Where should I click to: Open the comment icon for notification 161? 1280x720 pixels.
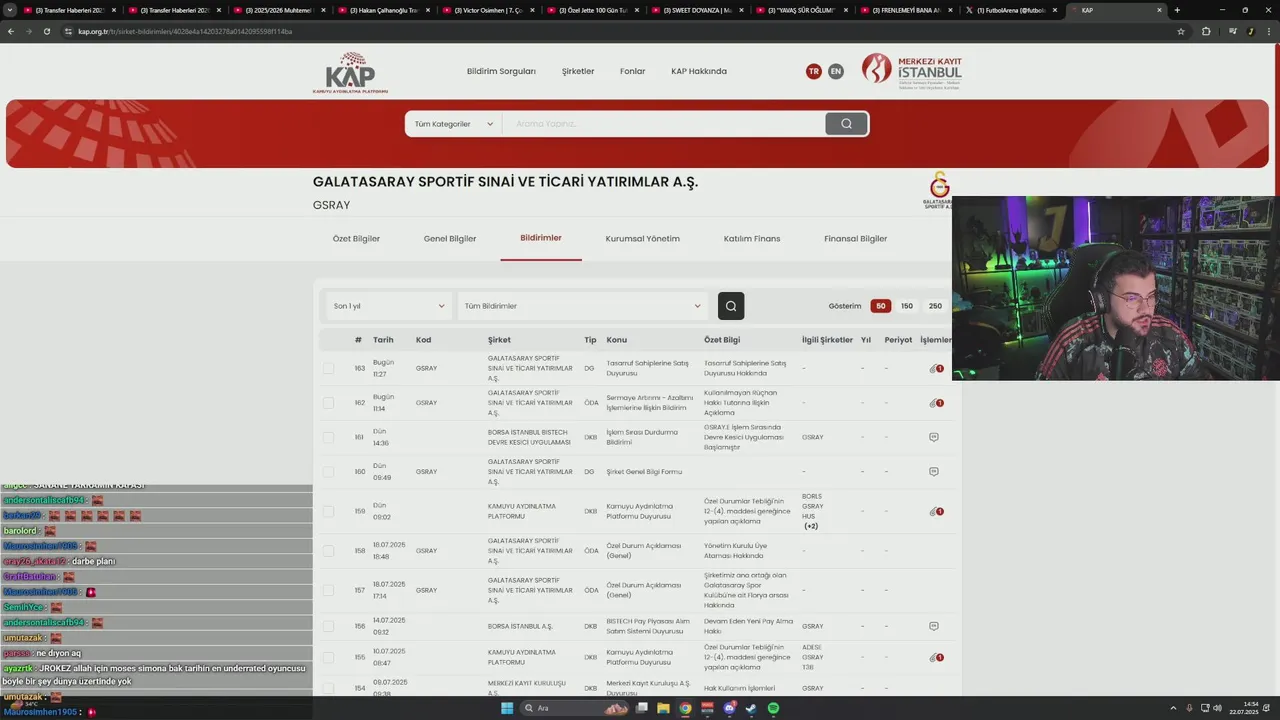tap(934, 437)
